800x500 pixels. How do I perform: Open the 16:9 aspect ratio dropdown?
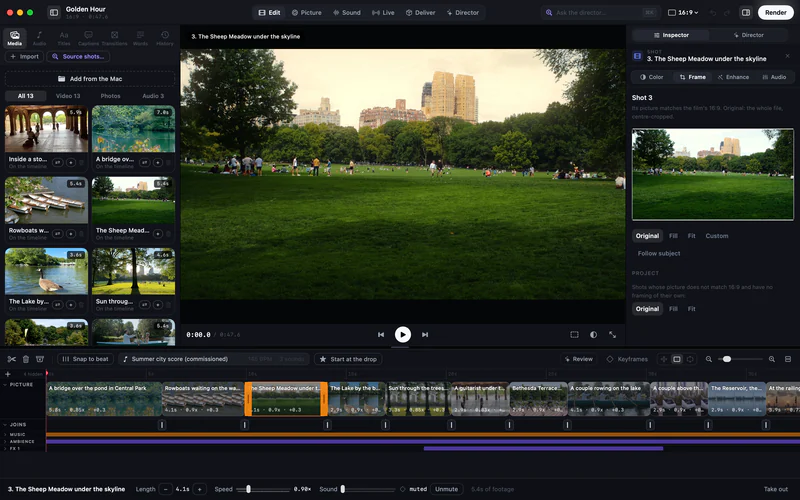tap(683, 12)
